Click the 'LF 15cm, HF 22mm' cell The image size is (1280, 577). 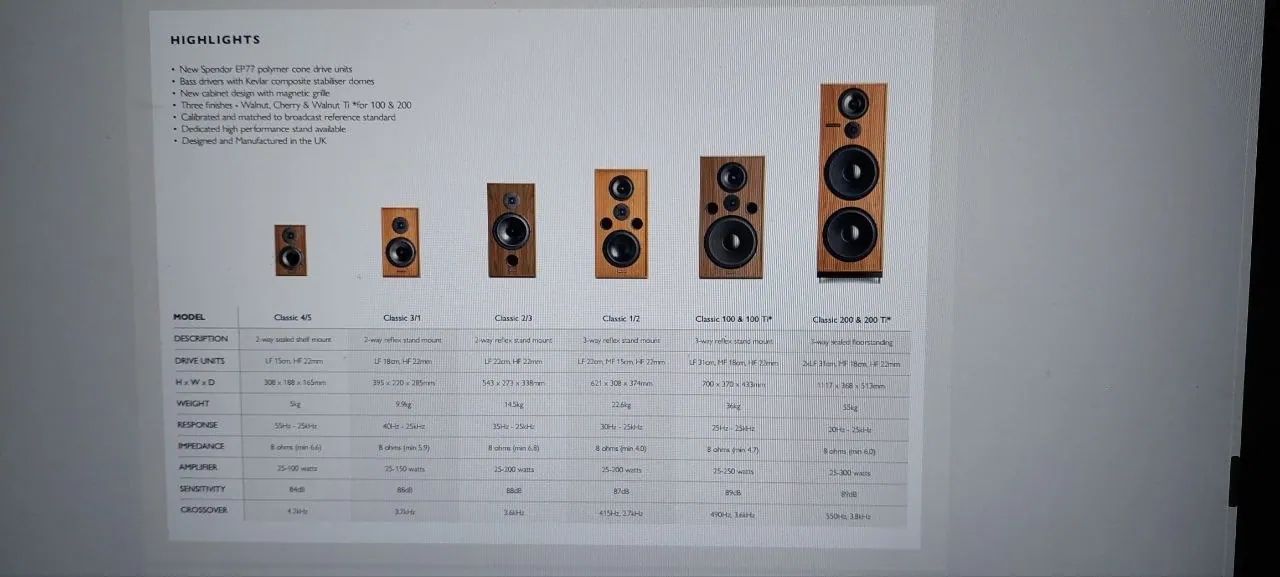(292, 361)
